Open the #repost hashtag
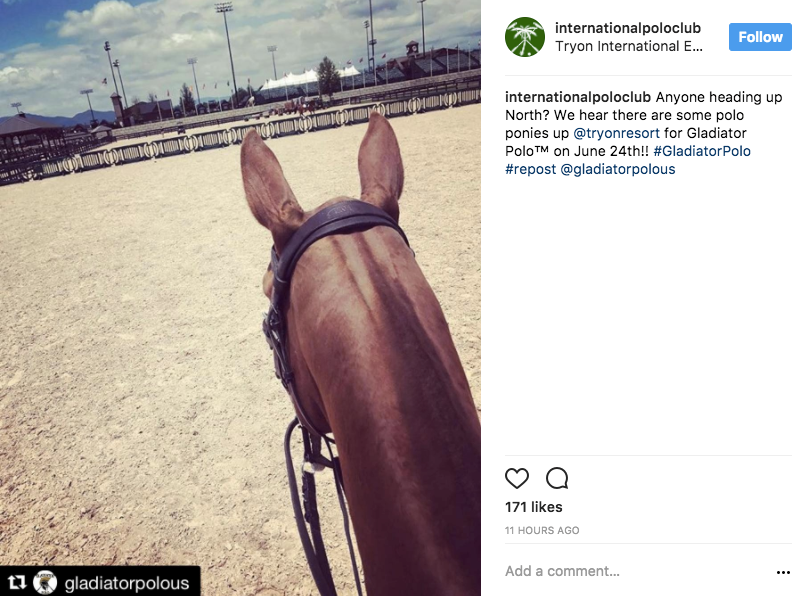 pyautogui.click(x=530, y=169)
